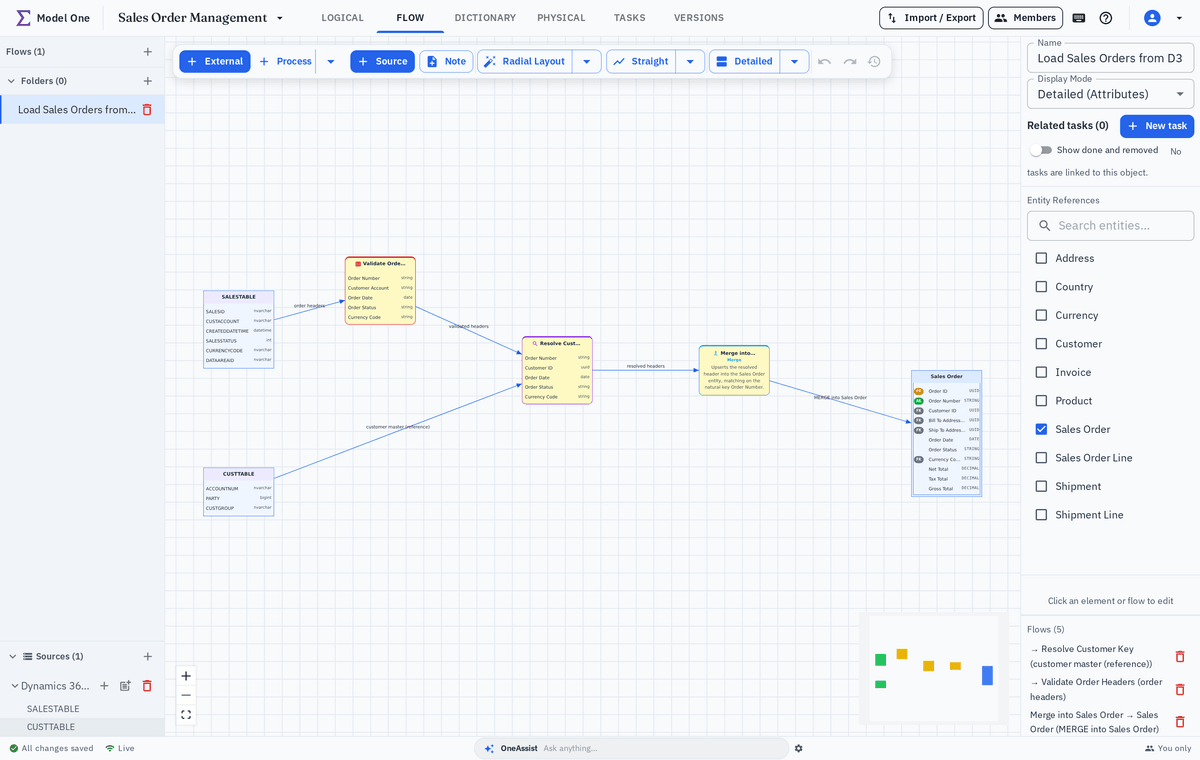This screenshot has height=760, width=1200.
Task: Open the line style dropdown arrow
Action: 690,61
